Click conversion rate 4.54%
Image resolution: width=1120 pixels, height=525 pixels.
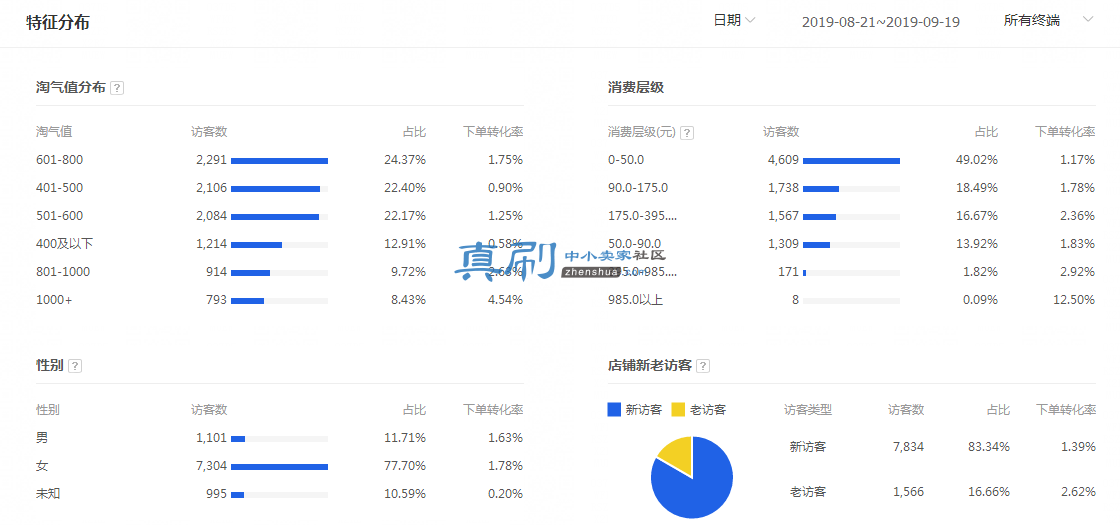point(506,300)
